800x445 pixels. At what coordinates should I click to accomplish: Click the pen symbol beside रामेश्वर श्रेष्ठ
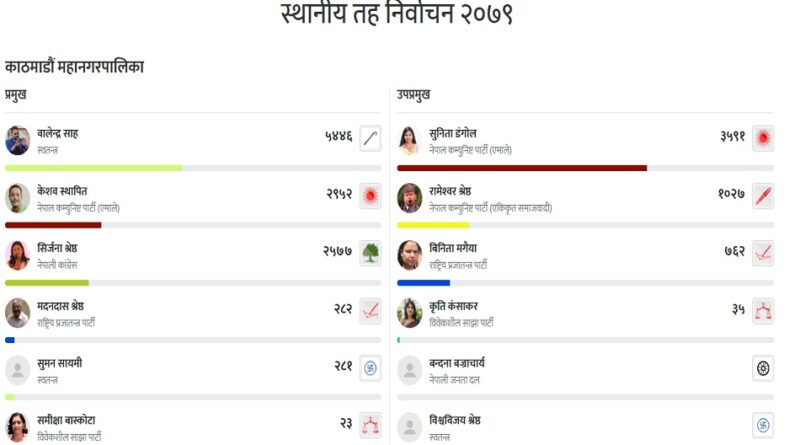pos(763,196)
